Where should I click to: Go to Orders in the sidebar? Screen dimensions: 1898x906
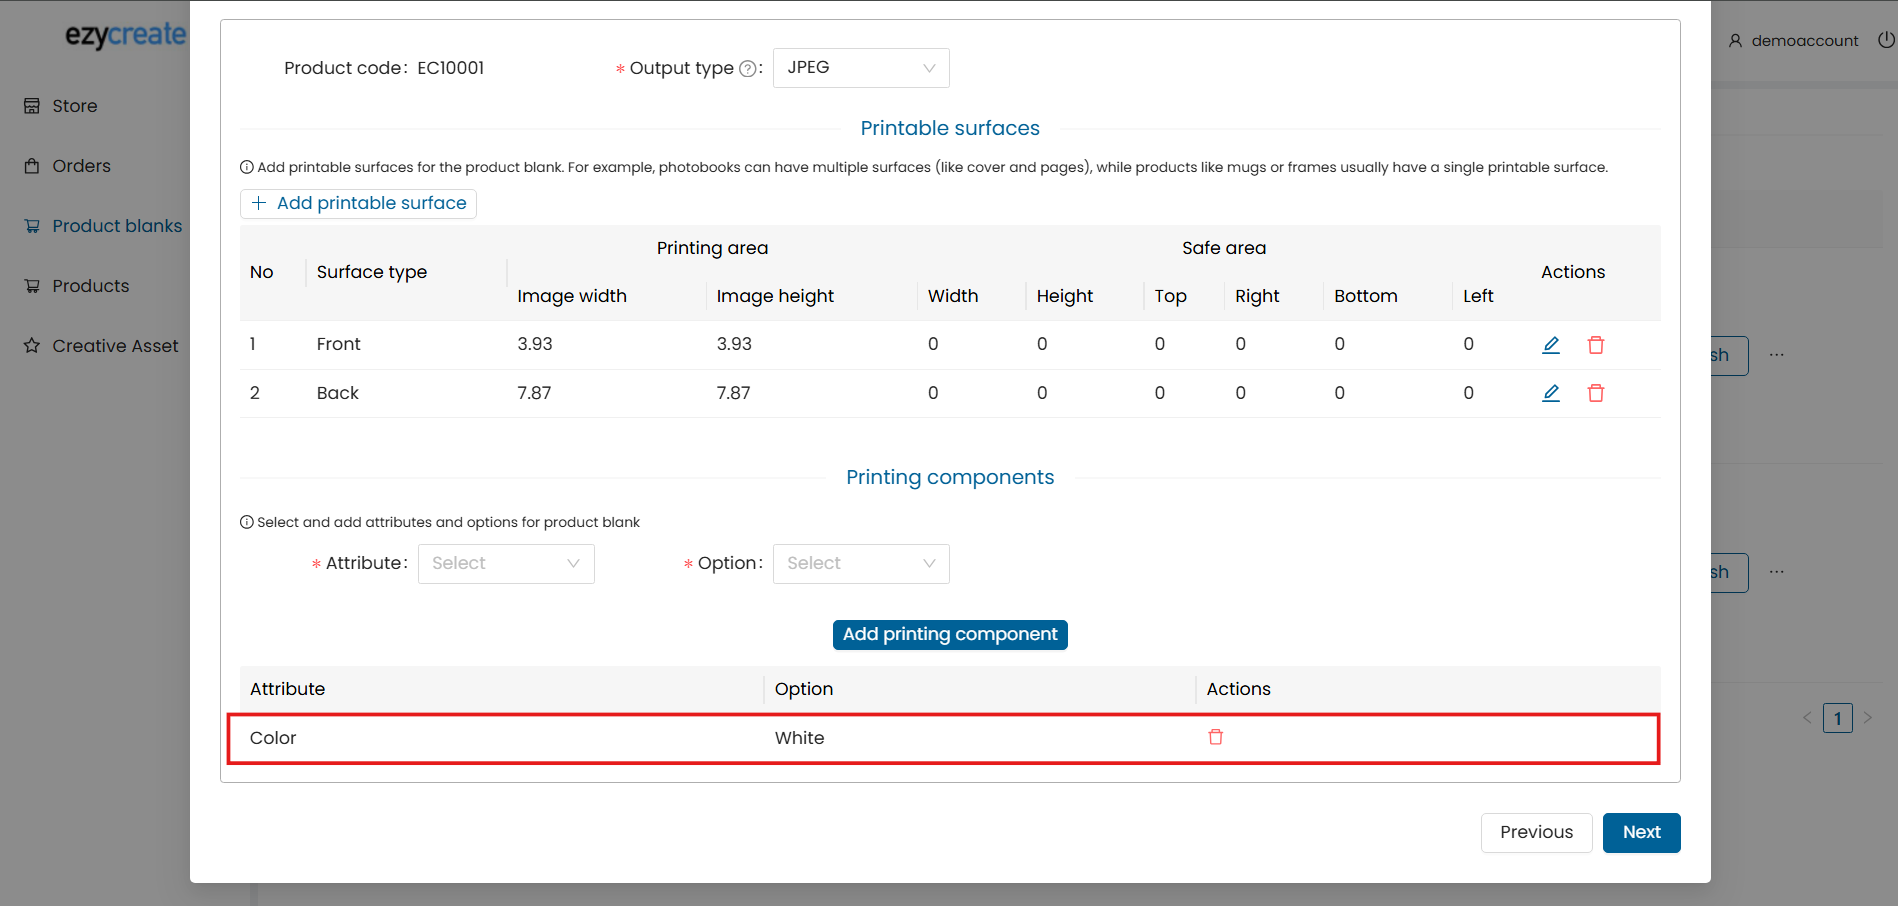[81, 166]
